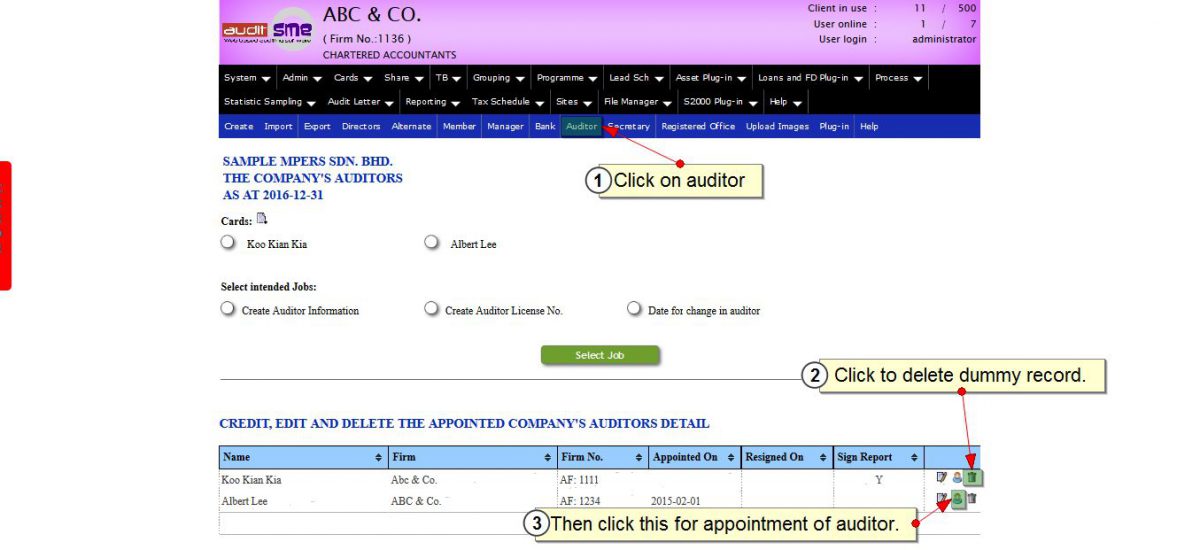This screenshot has width=1200, height=550.
Task: Open the Directors tab
Action: (361, 127)
